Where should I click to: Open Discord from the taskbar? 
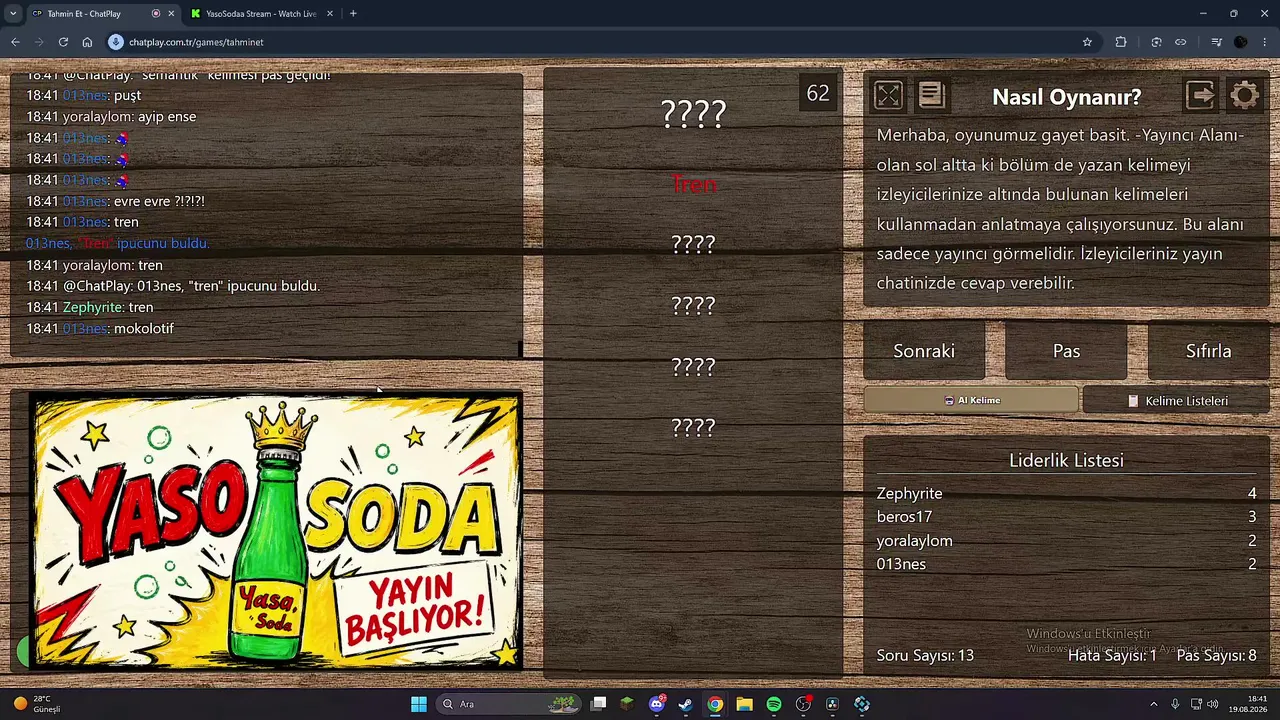[x=657, y=704]
